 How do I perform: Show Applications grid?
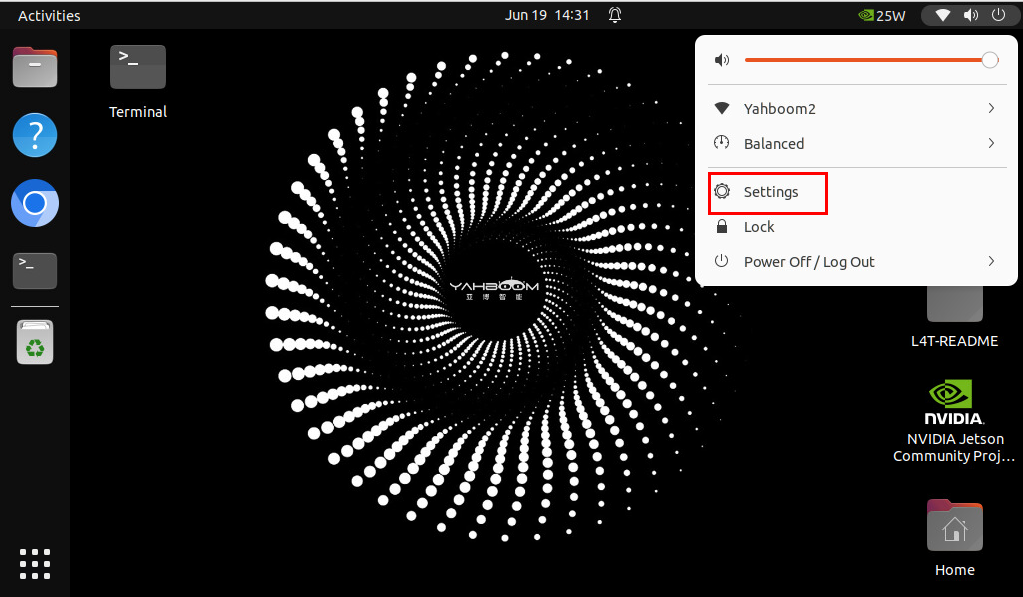point(35,563)
